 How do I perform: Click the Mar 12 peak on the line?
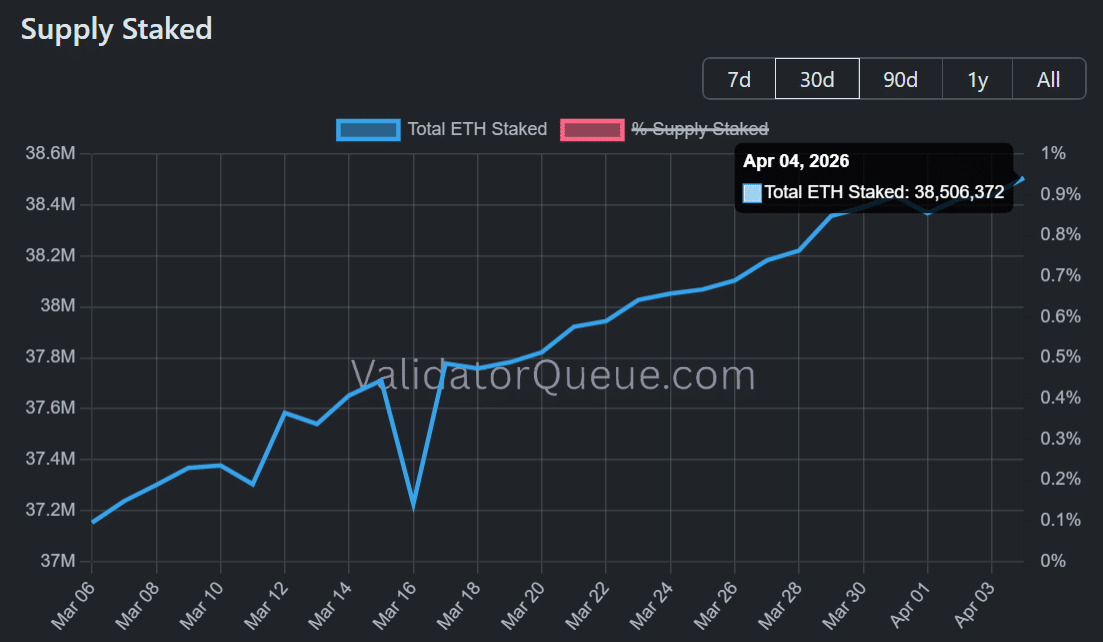[x=285, y=412]
